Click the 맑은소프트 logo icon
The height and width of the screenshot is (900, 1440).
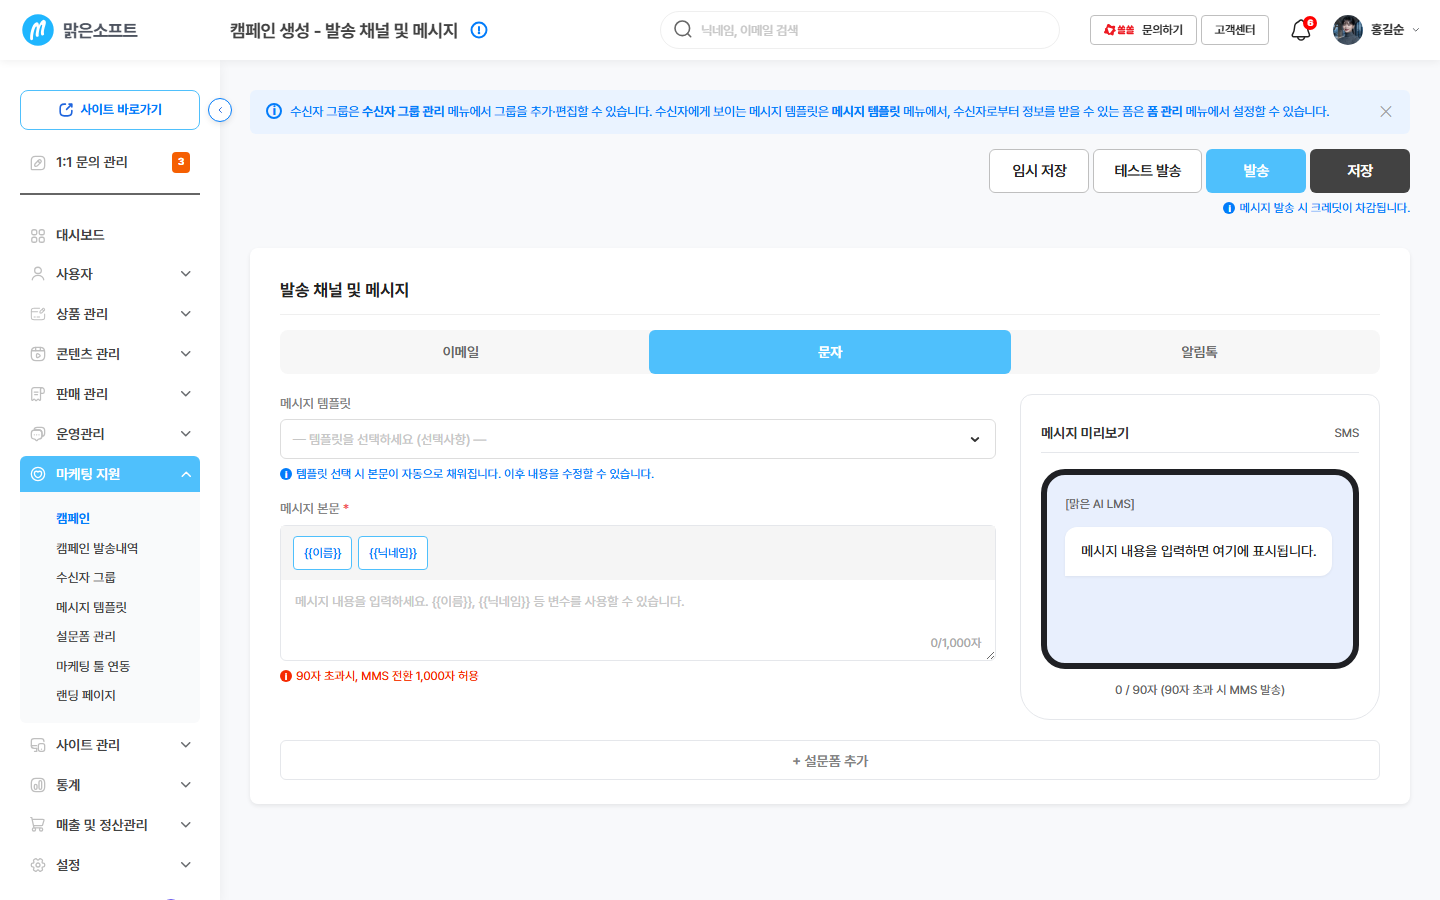point(38,30)
